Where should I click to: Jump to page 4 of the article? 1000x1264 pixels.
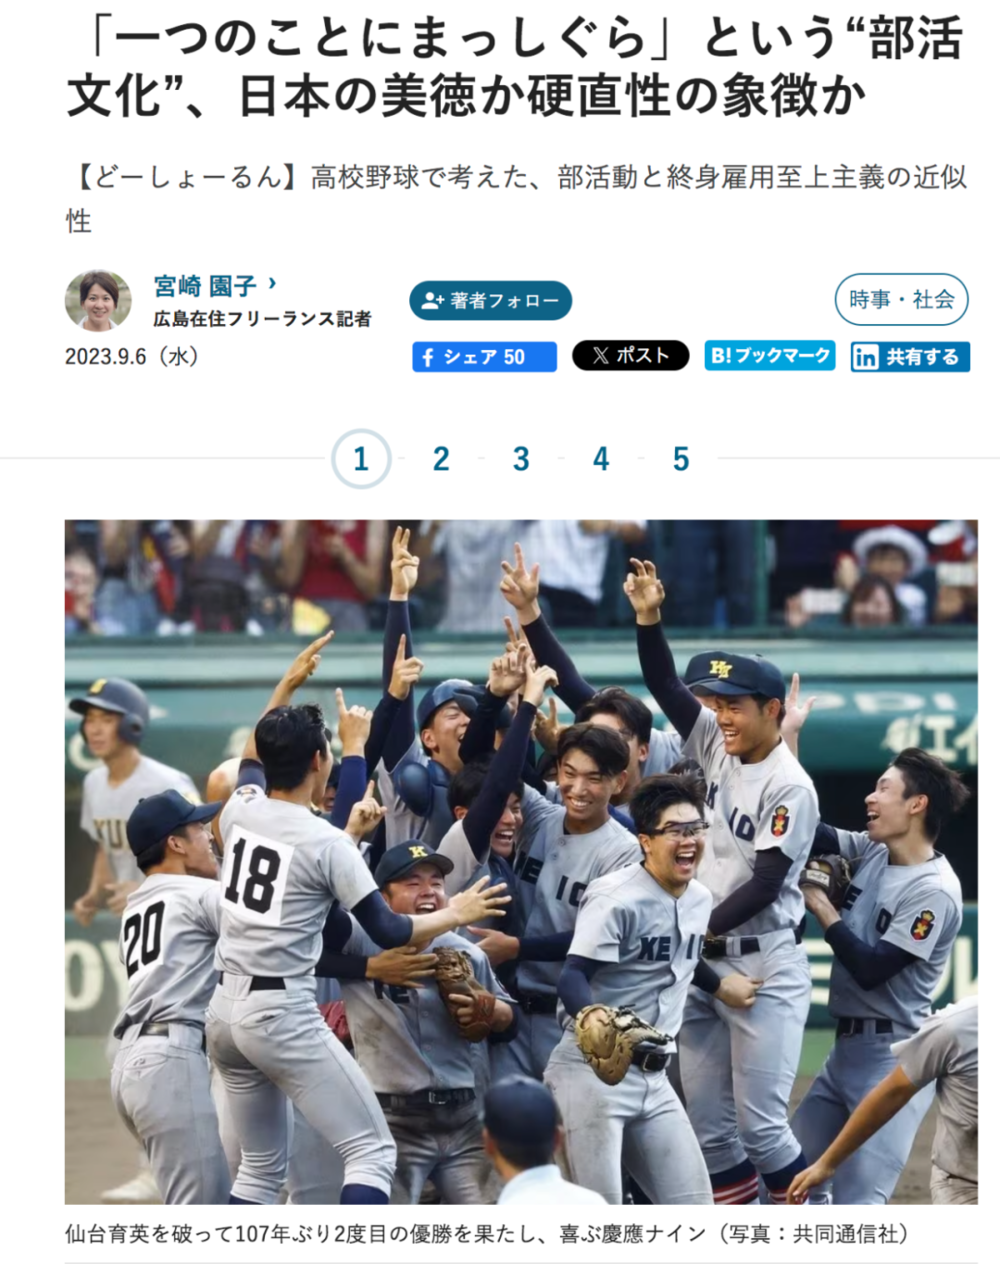pyautogui.click(x=601, y=459)
